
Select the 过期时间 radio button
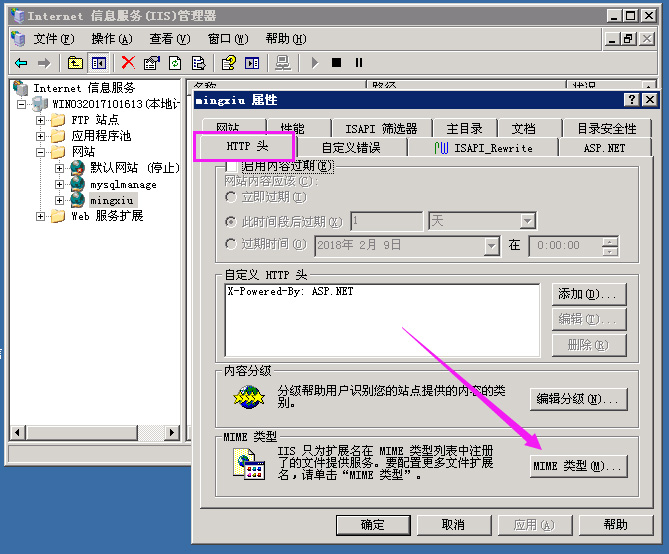click(230, 245)
